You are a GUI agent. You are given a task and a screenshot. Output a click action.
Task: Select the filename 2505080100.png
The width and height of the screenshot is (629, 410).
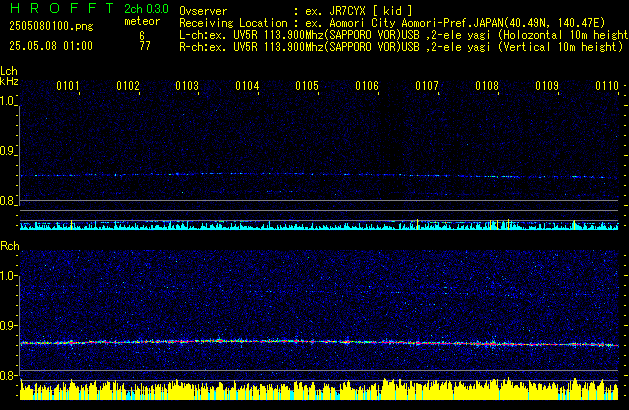[51, 26]
